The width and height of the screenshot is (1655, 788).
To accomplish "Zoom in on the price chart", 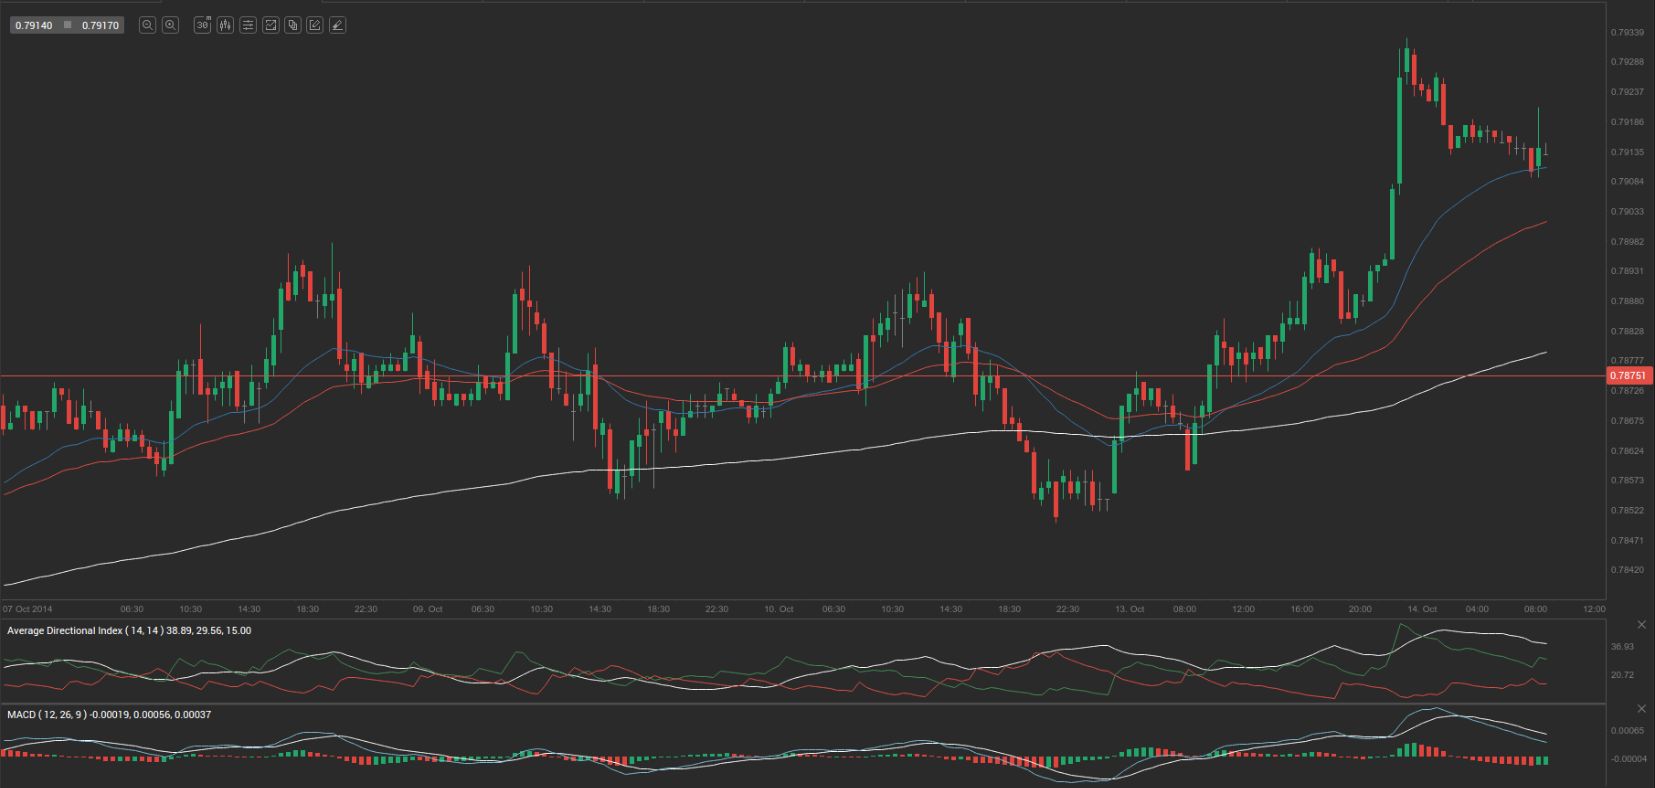I will click(x=171, y=25).
